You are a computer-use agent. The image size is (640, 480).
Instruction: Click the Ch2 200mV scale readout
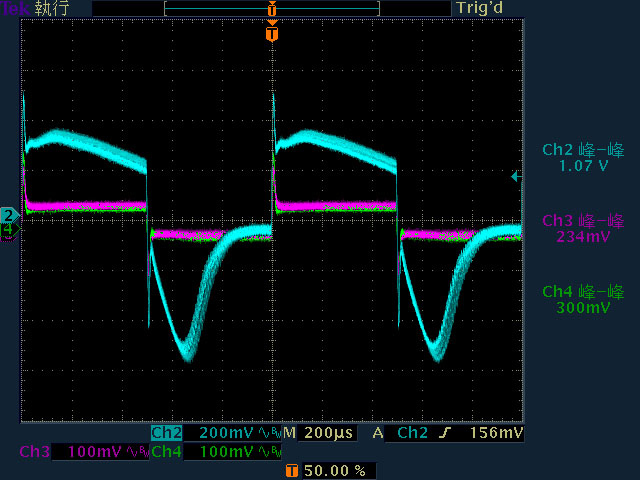pyautogui.click(x=226, y=433)
